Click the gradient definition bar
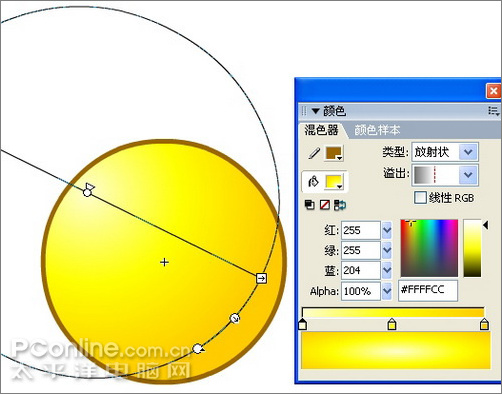 [x=393, y=312]
